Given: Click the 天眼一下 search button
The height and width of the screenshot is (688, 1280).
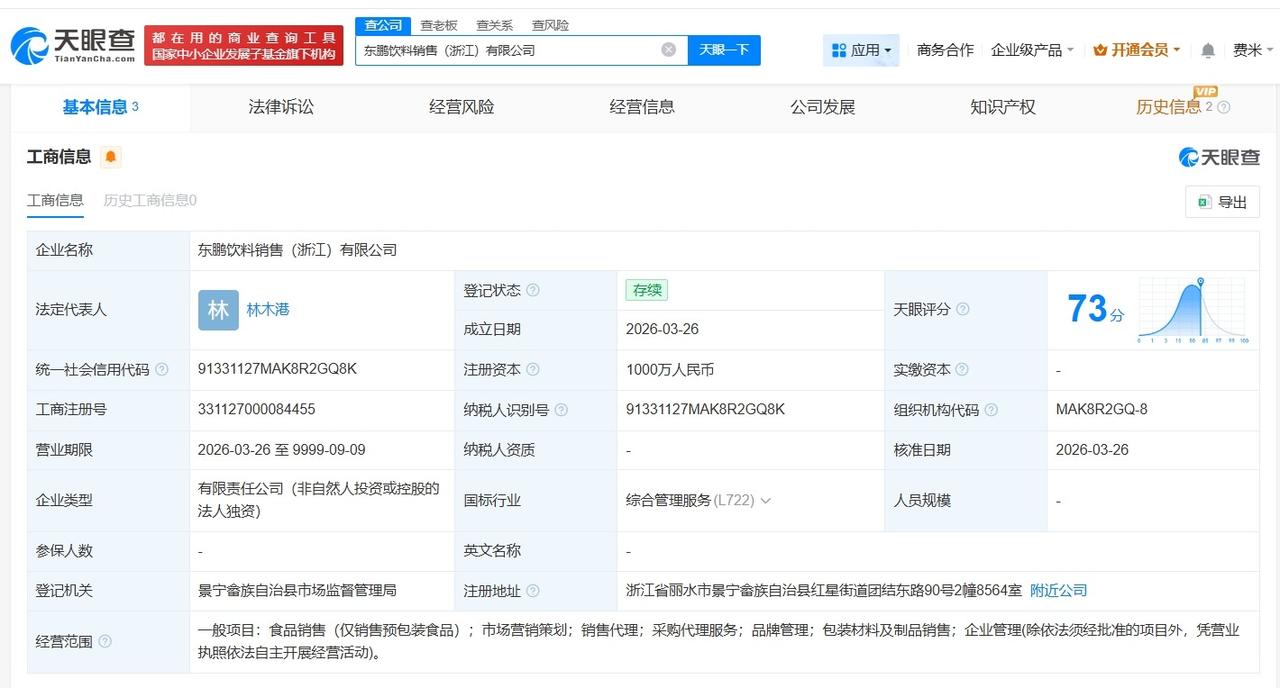Looking at the screenshot, I should click(724, 49).
